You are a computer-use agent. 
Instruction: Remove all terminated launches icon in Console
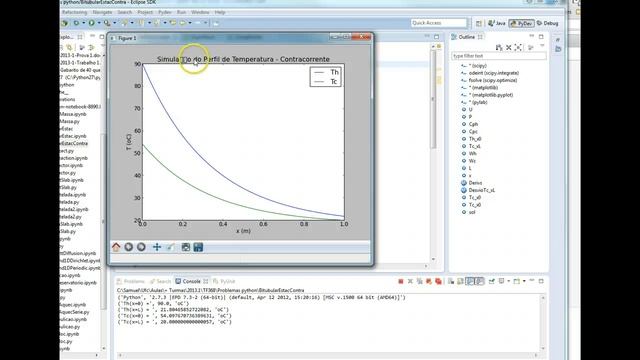(x=419, y=281)
